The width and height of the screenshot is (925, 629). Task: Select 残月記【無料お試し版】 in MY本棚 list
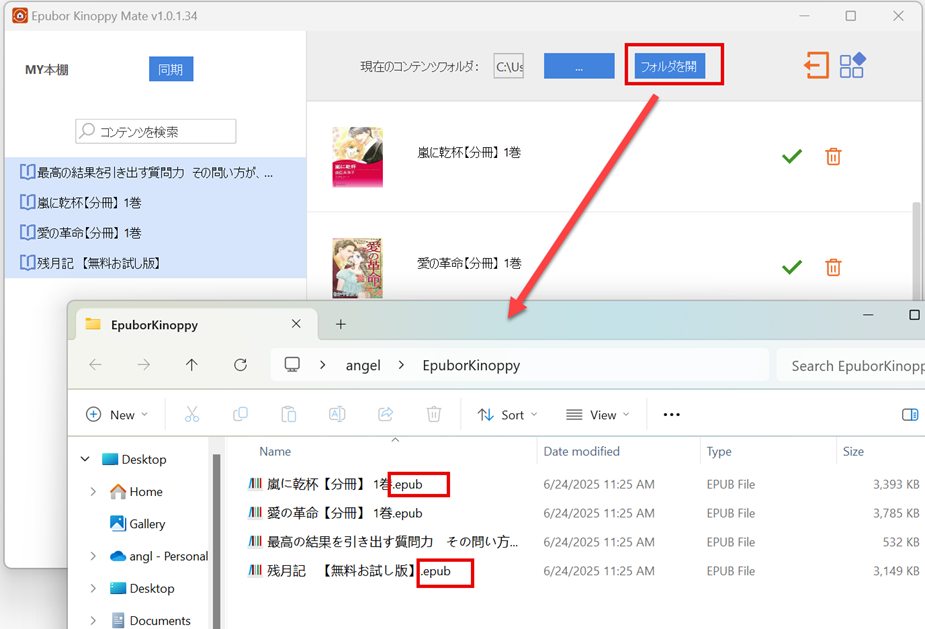tap(156, 263)
